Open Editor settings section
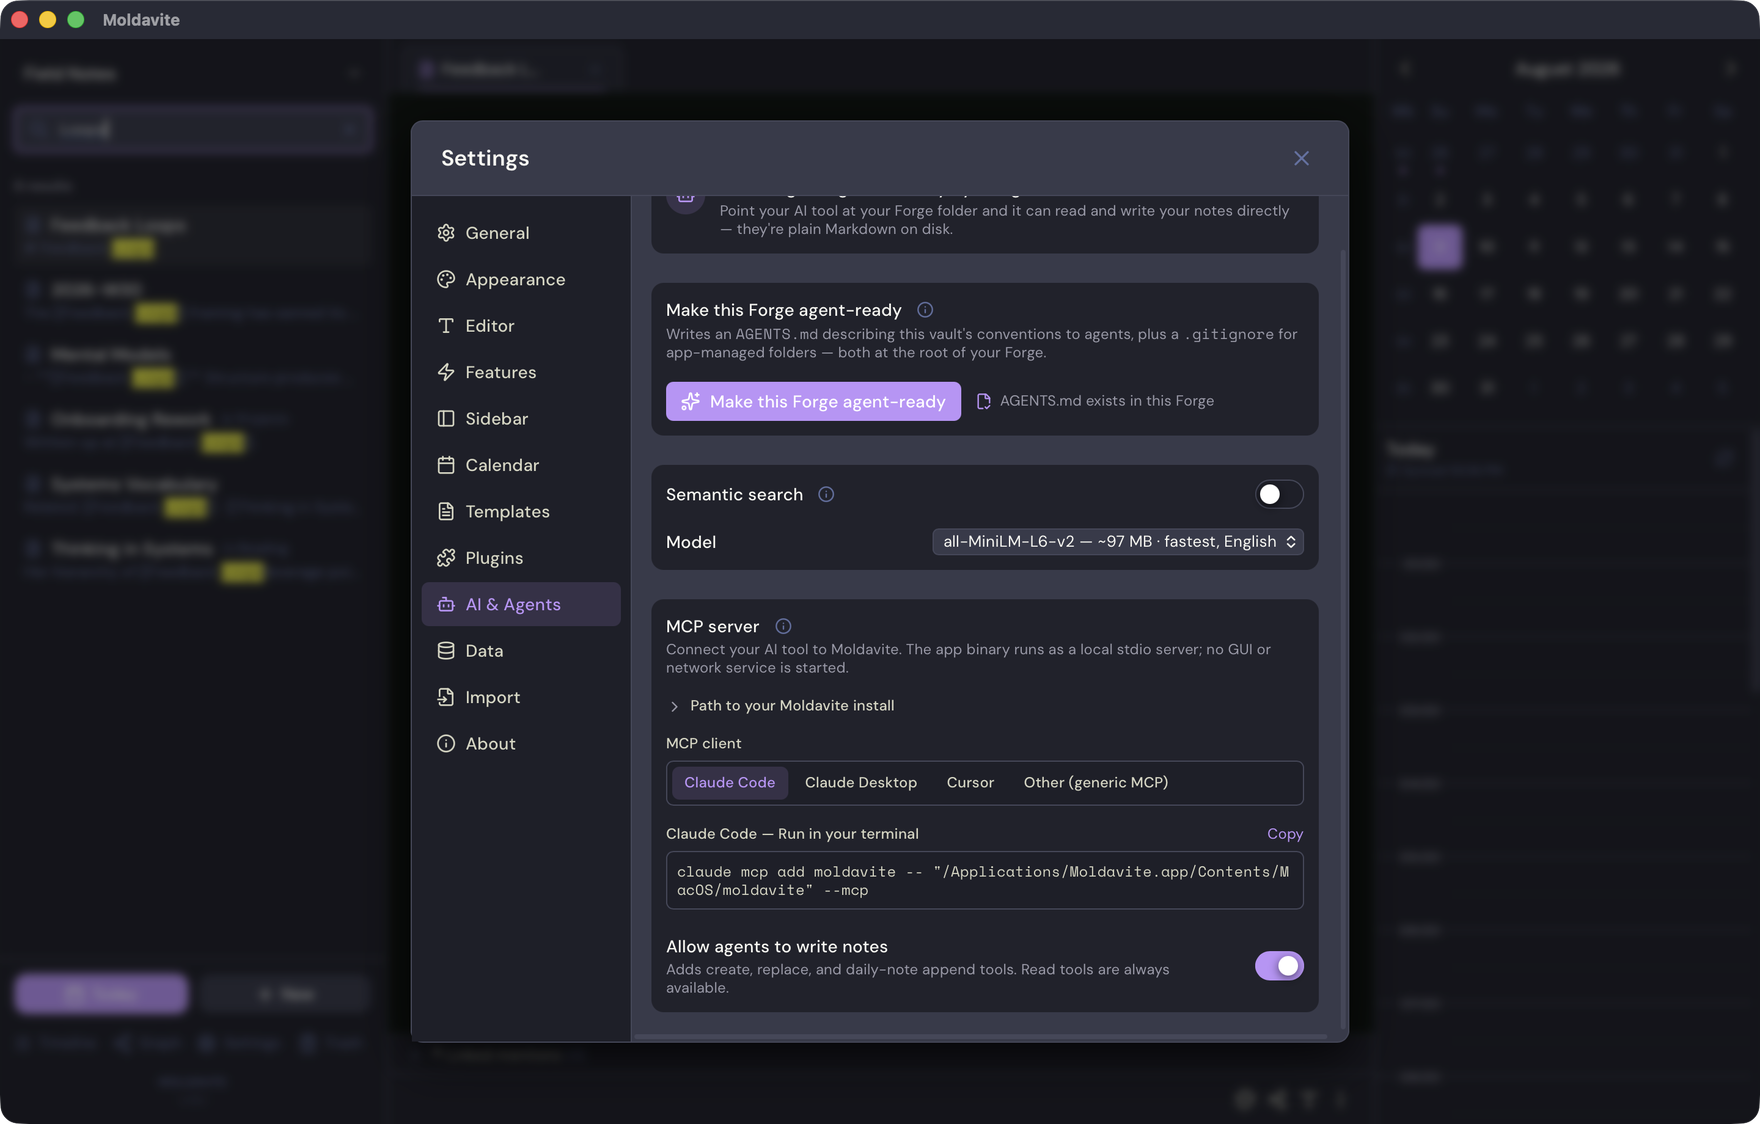Viewport: 1760px width, 1124px height. (521, 326)
